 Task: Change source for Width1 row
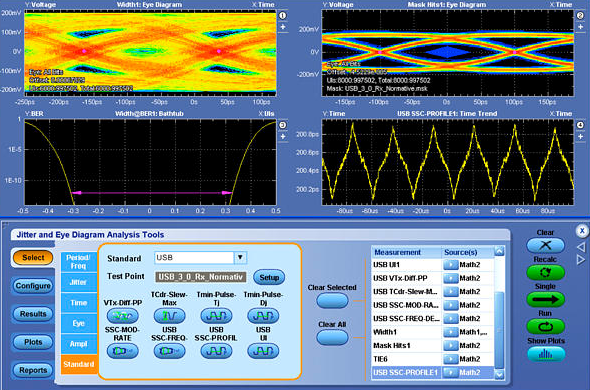click(450, 332)
